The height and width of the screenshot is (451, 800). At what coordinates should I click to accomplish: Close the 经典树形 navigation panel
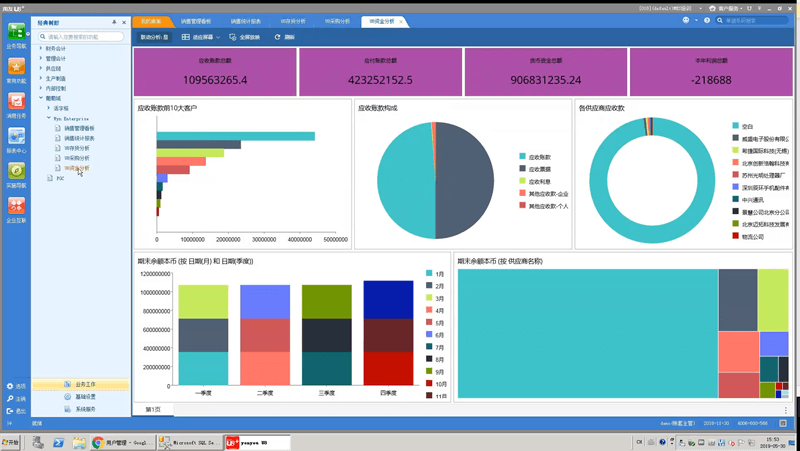click(x=124, y=22)
